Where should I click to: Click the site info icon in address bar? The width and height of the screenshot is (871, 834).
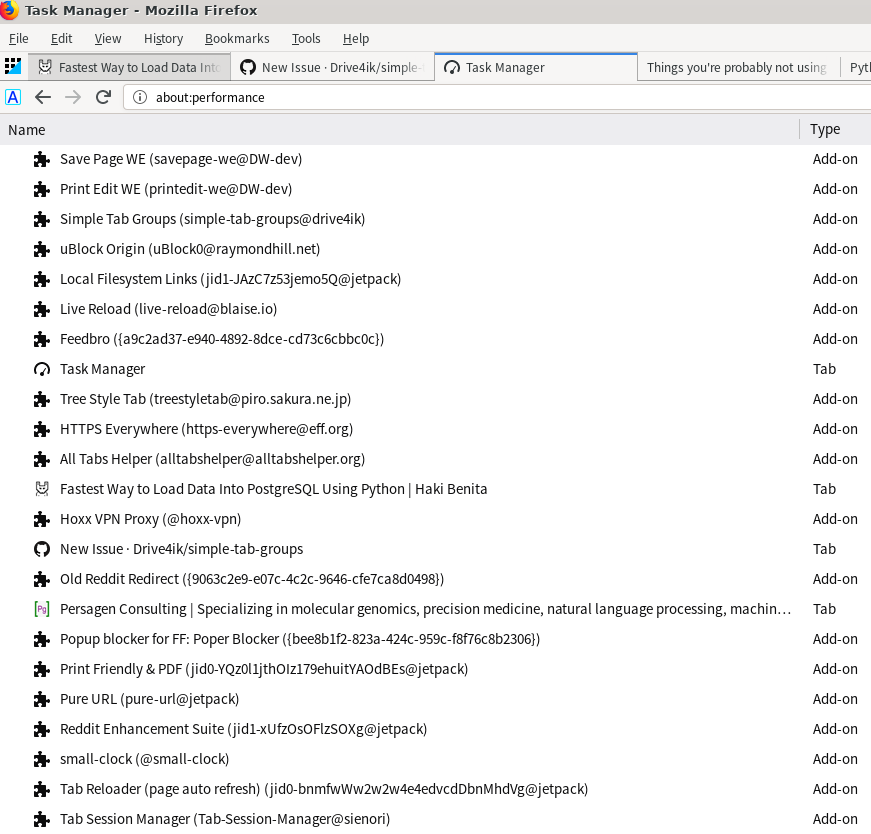click(x=140, y=97)
